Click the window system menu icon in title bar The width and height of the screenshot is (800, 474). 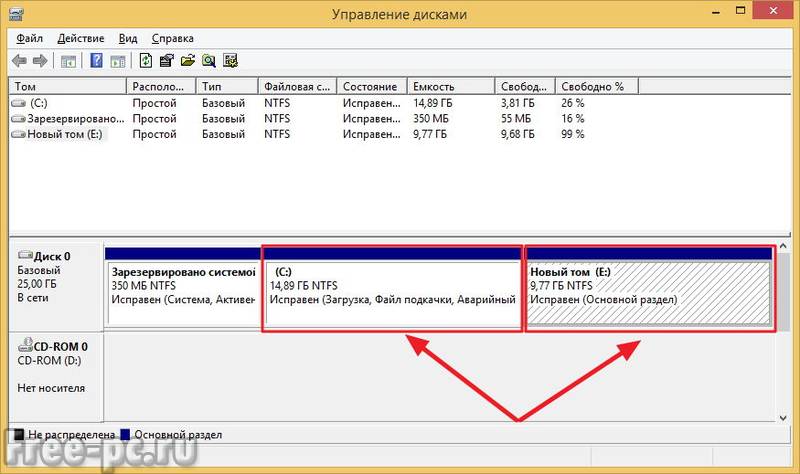tap(16, 13)
